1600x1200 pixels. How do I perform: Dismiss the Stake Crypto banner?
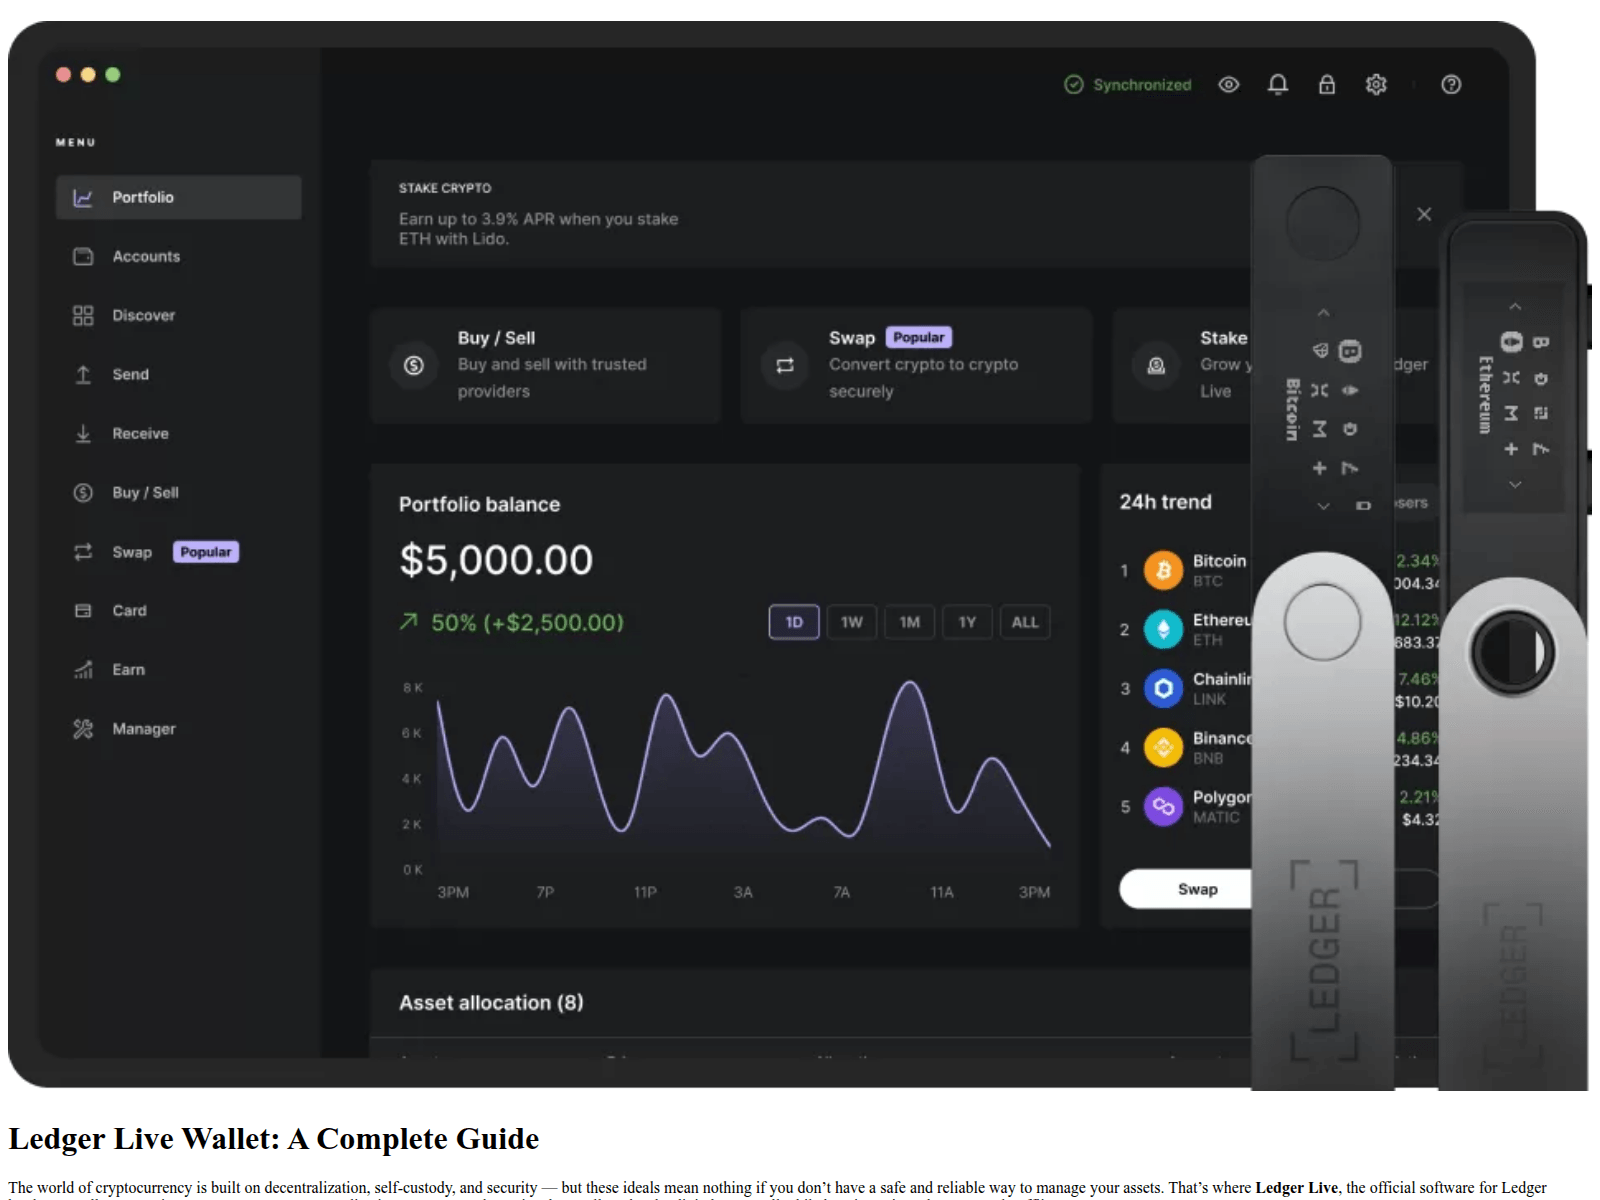(x=1424, y=214)
